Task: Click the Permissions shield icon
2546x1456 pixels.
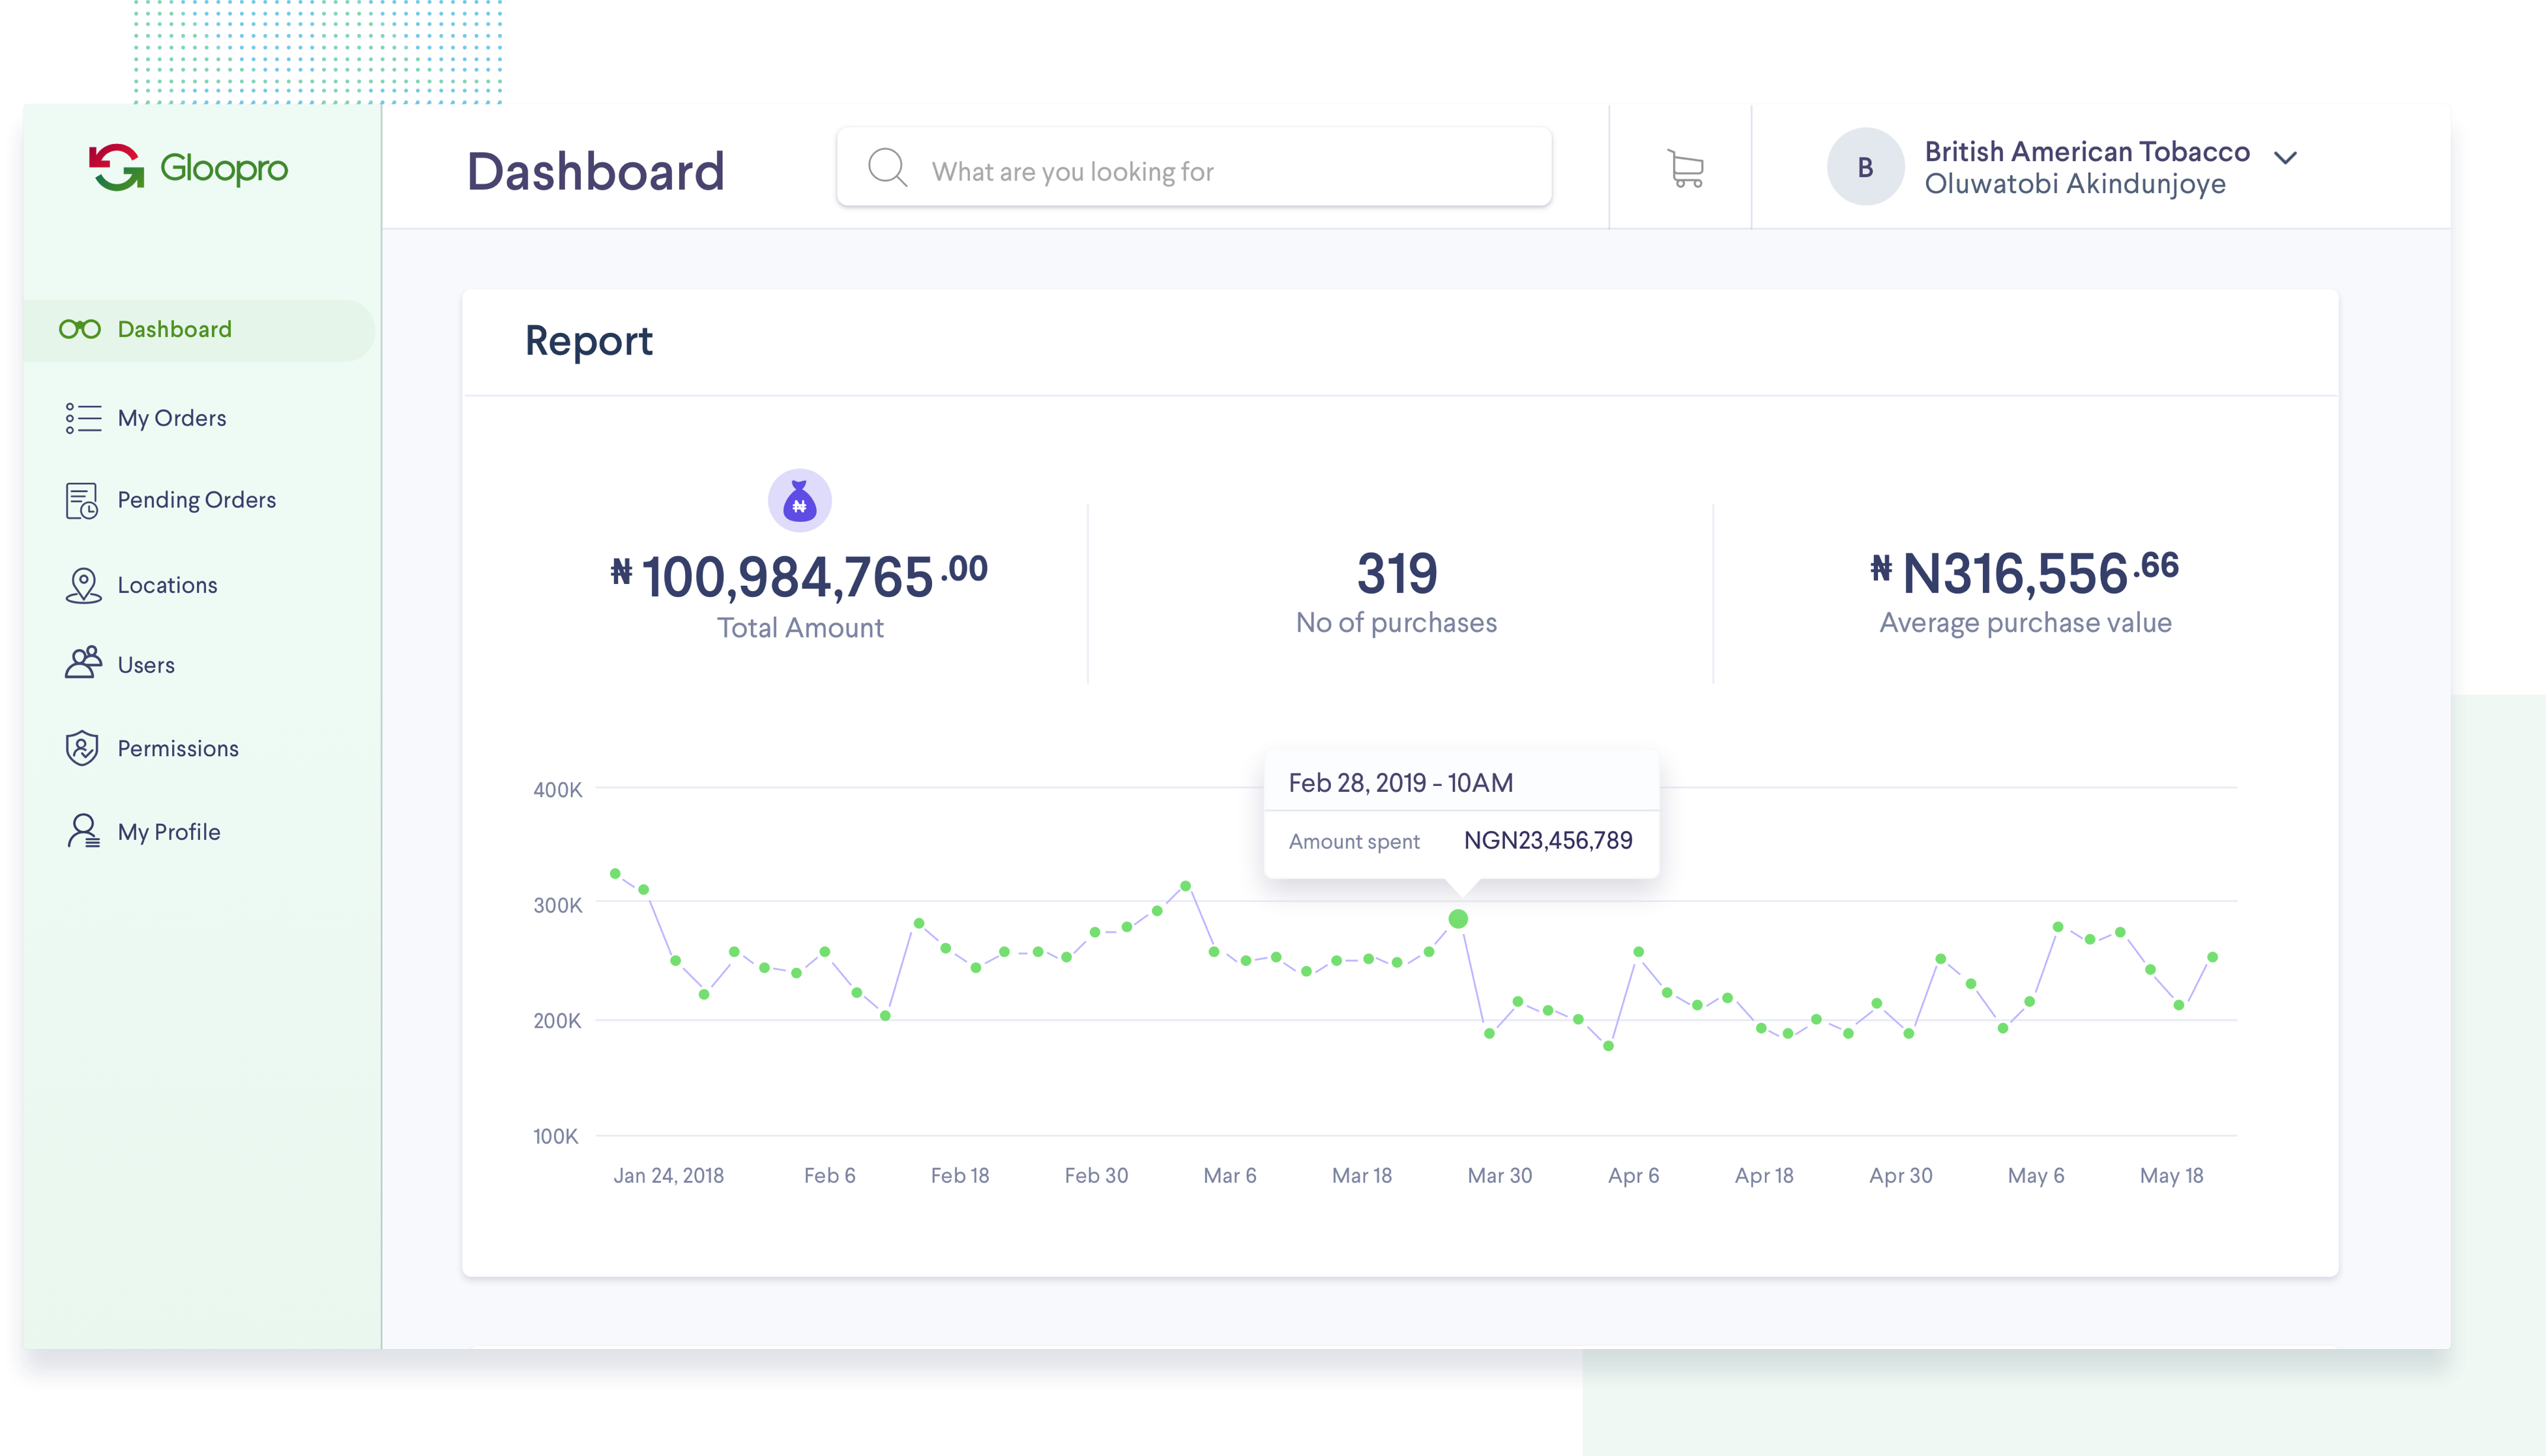Action: (x=82, y=748)
